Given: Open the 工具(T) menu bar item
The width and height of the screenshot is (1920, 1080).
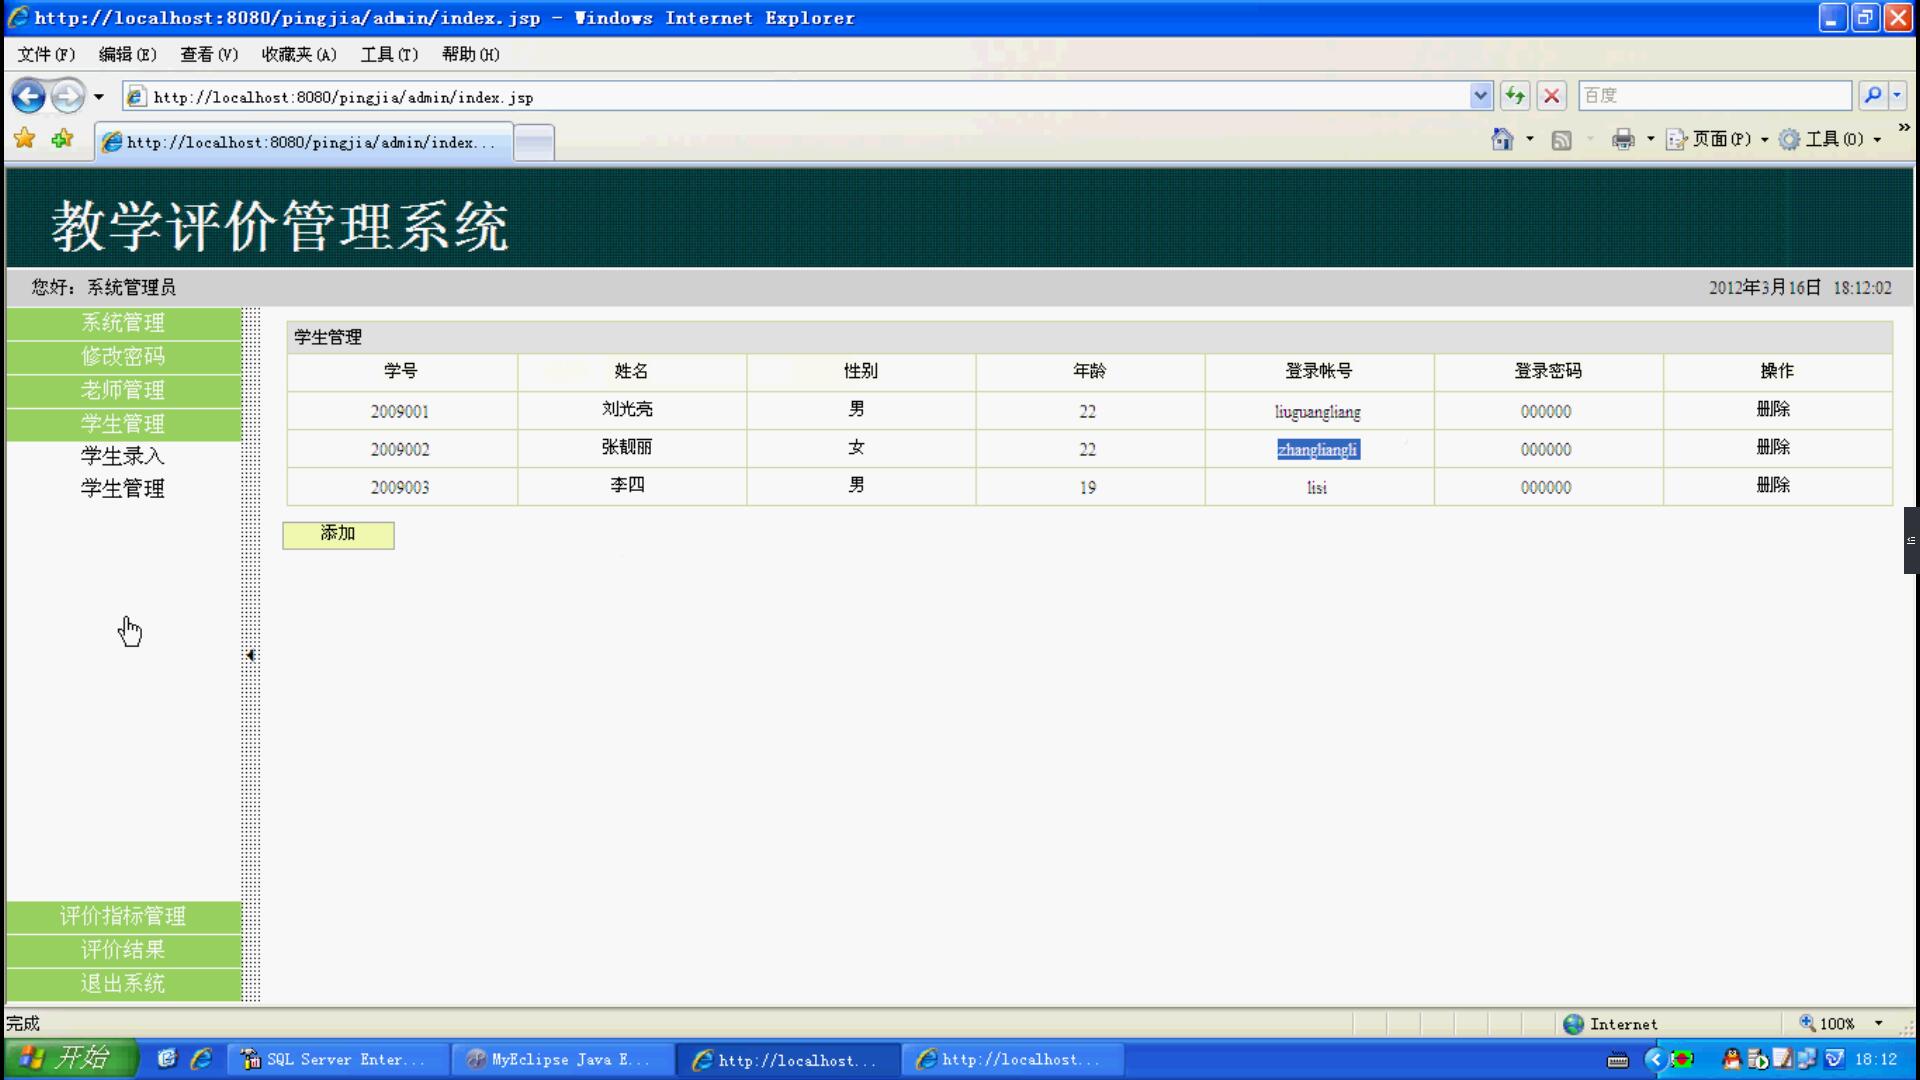Looking at the screenshot, I should [389, 54].
